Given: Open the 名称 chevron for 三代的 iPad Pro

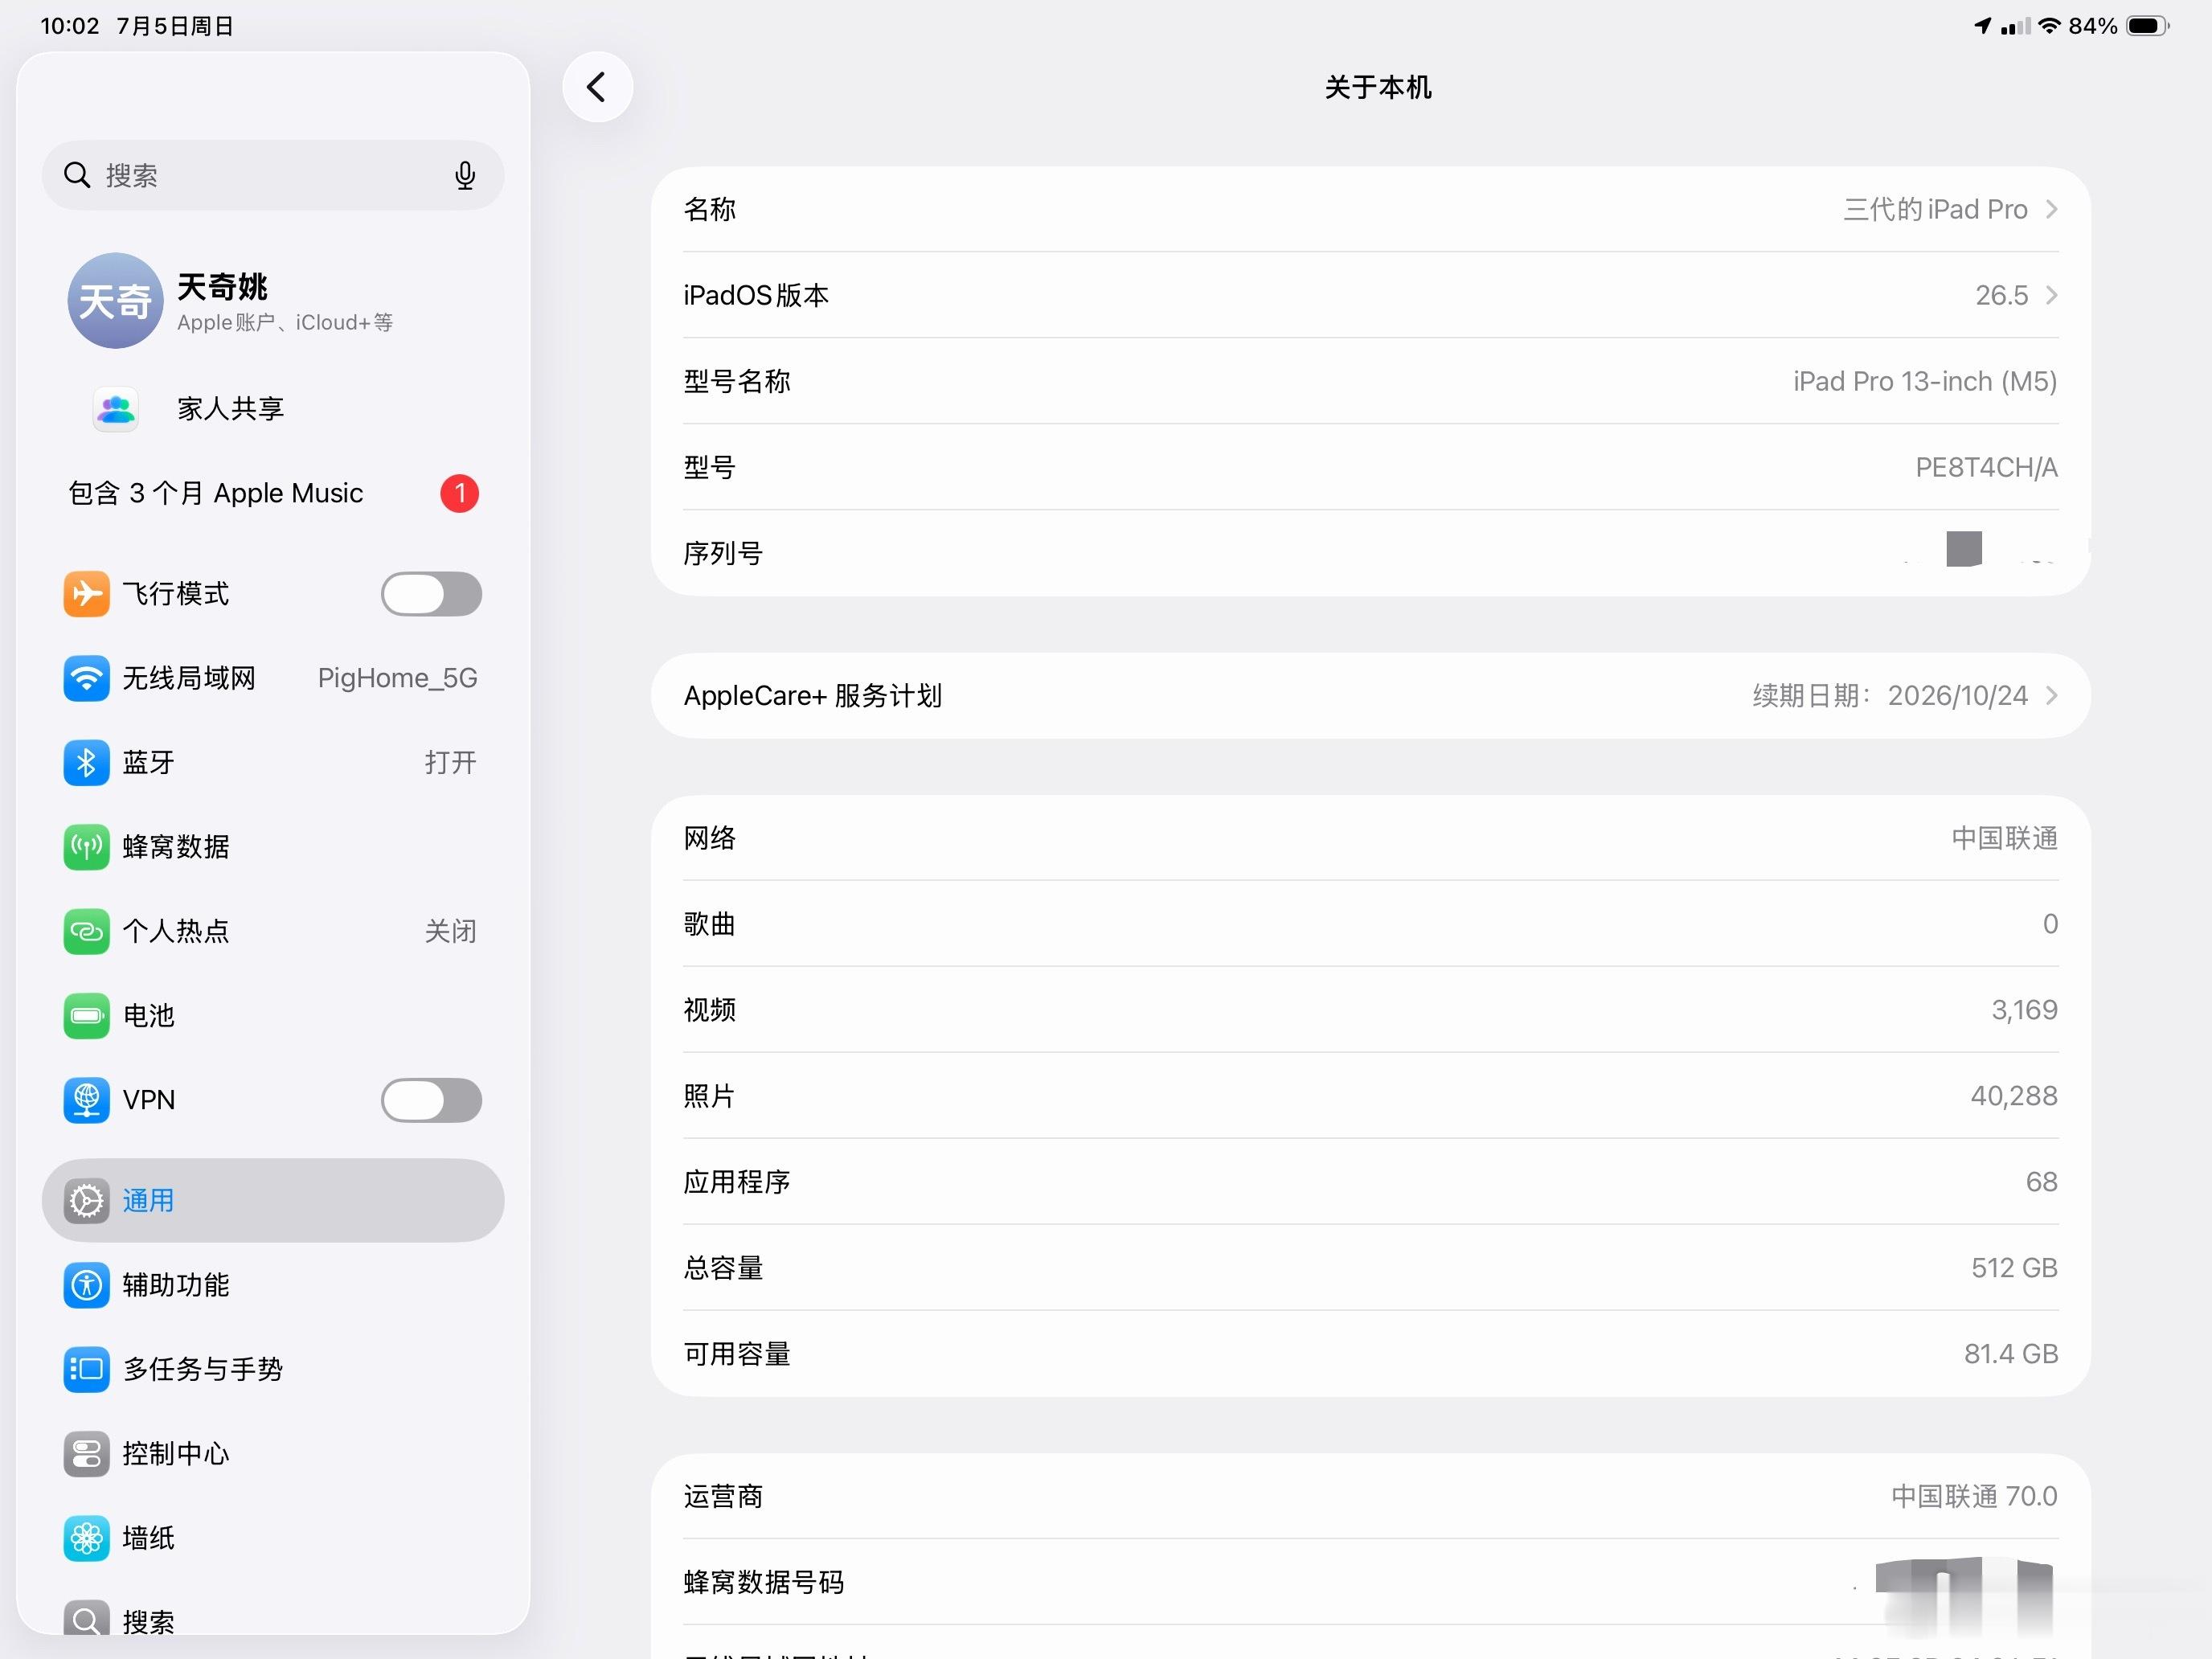Looking at the screenshot, I should [x=2052, y=209].
